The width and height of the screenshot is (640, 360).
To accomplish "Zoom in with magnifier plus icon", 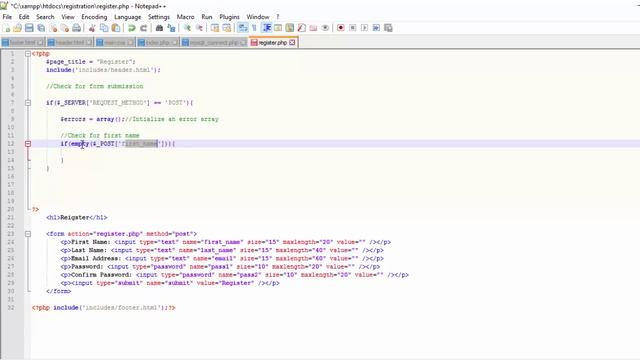I will (x=187, y=28).
